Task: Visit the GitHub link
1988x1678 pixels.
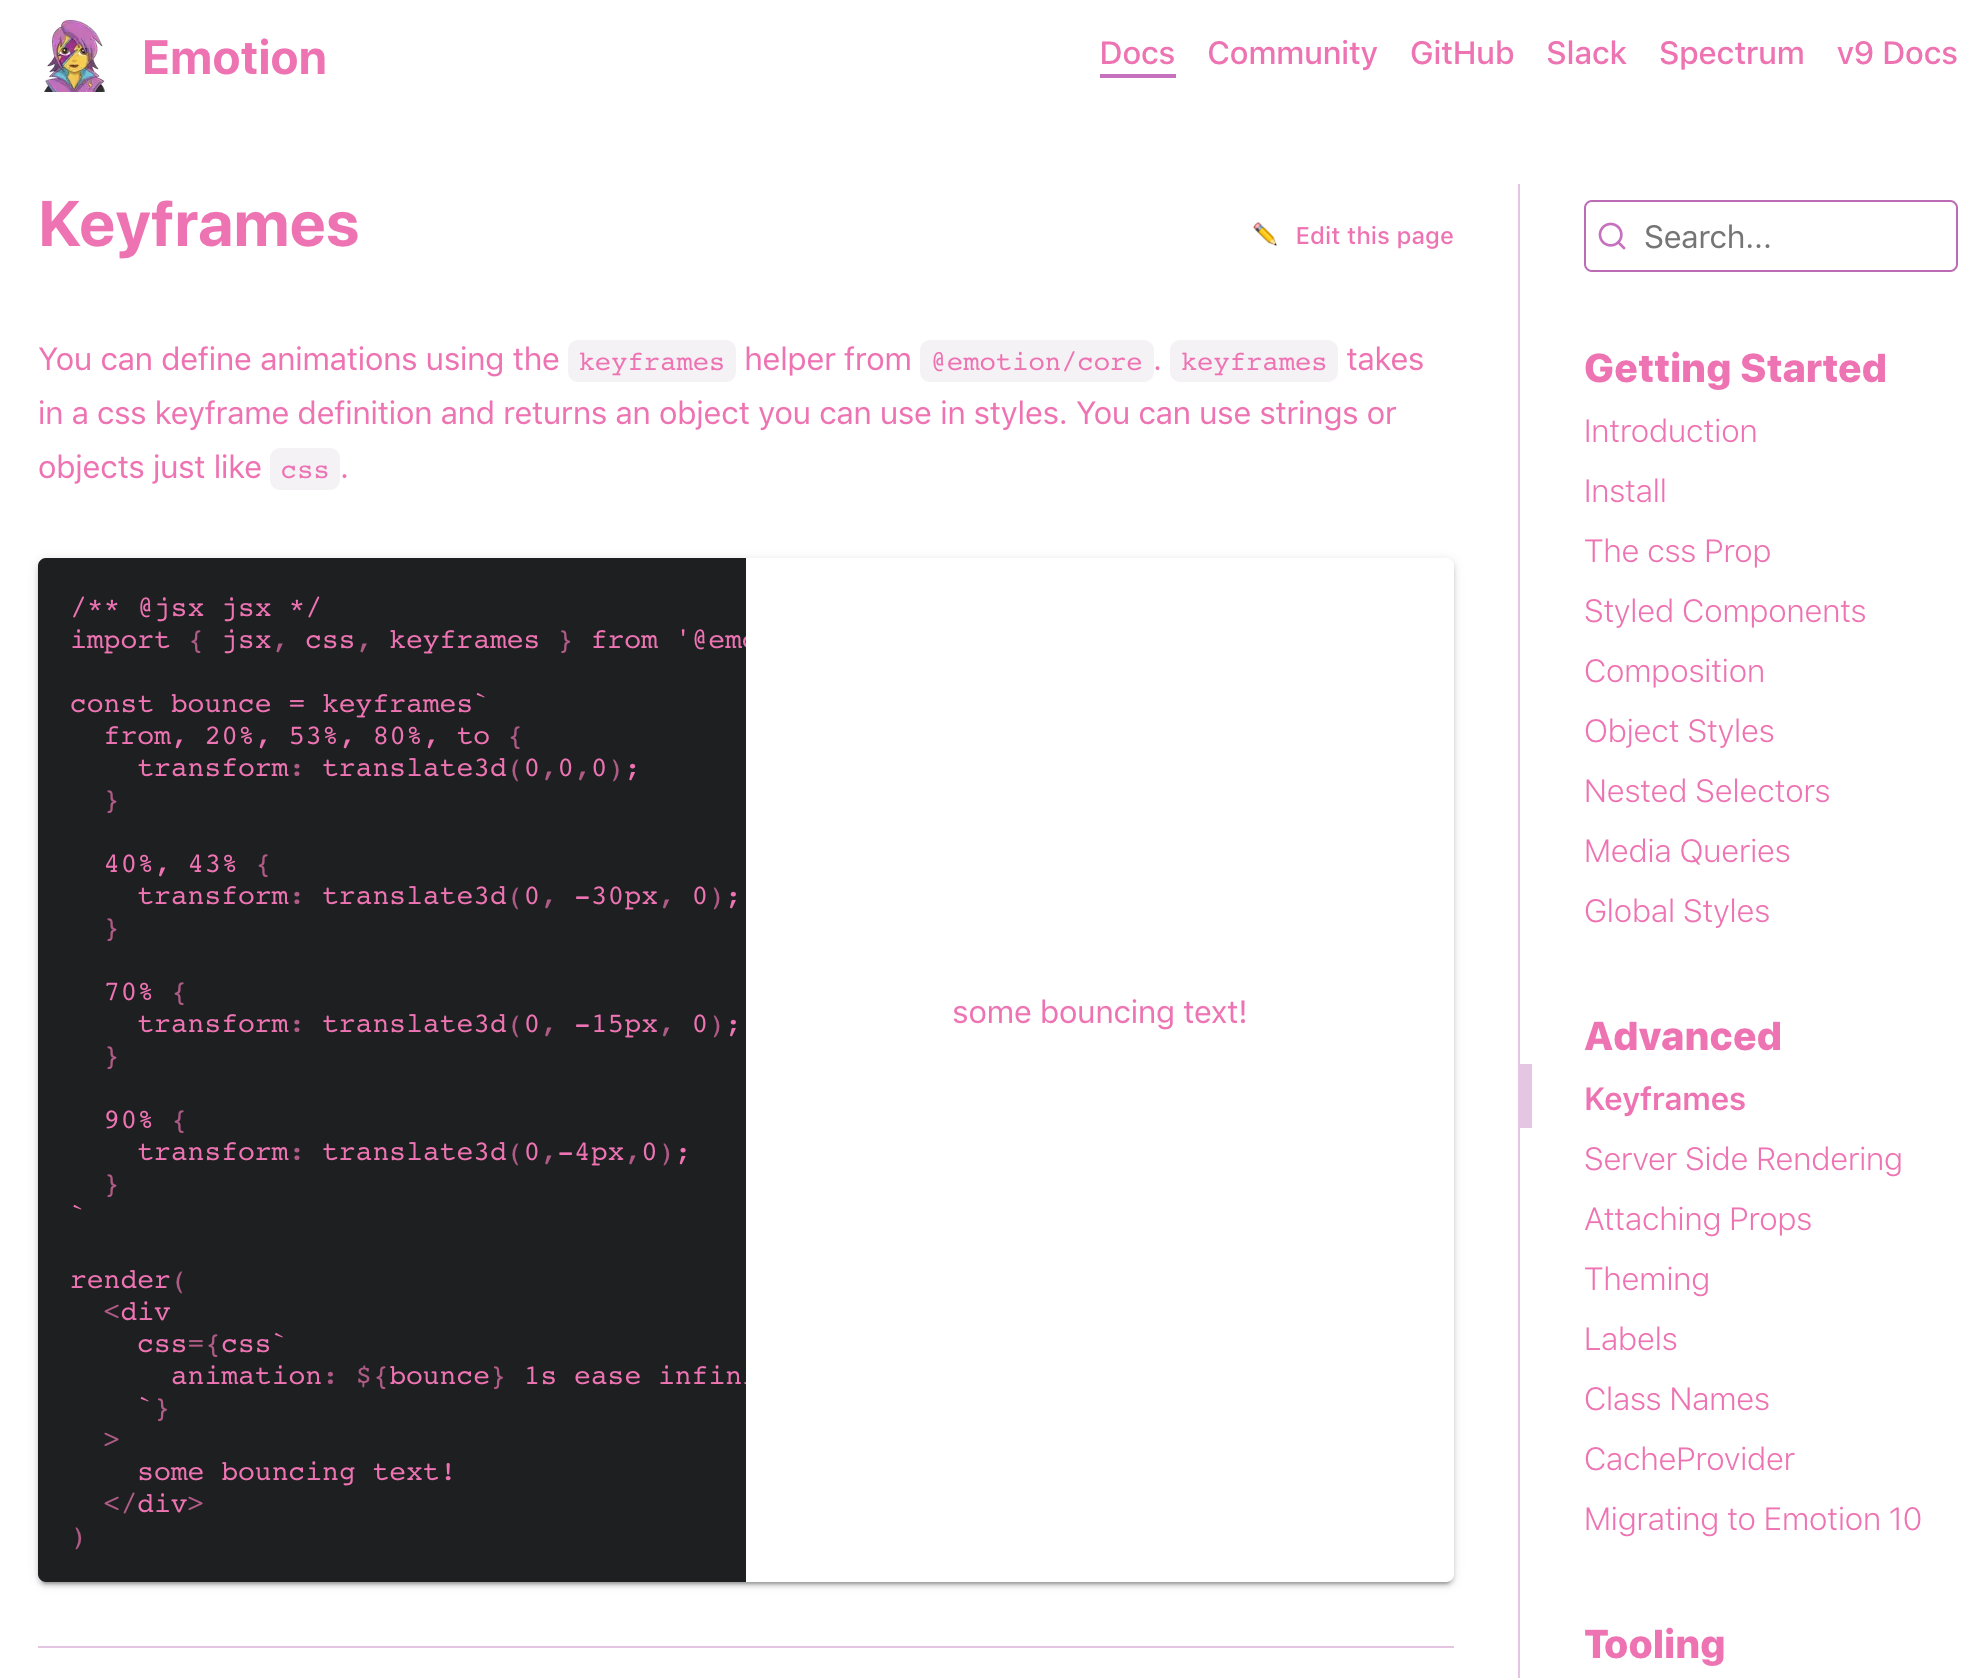Action: (x=1461, y=53)
